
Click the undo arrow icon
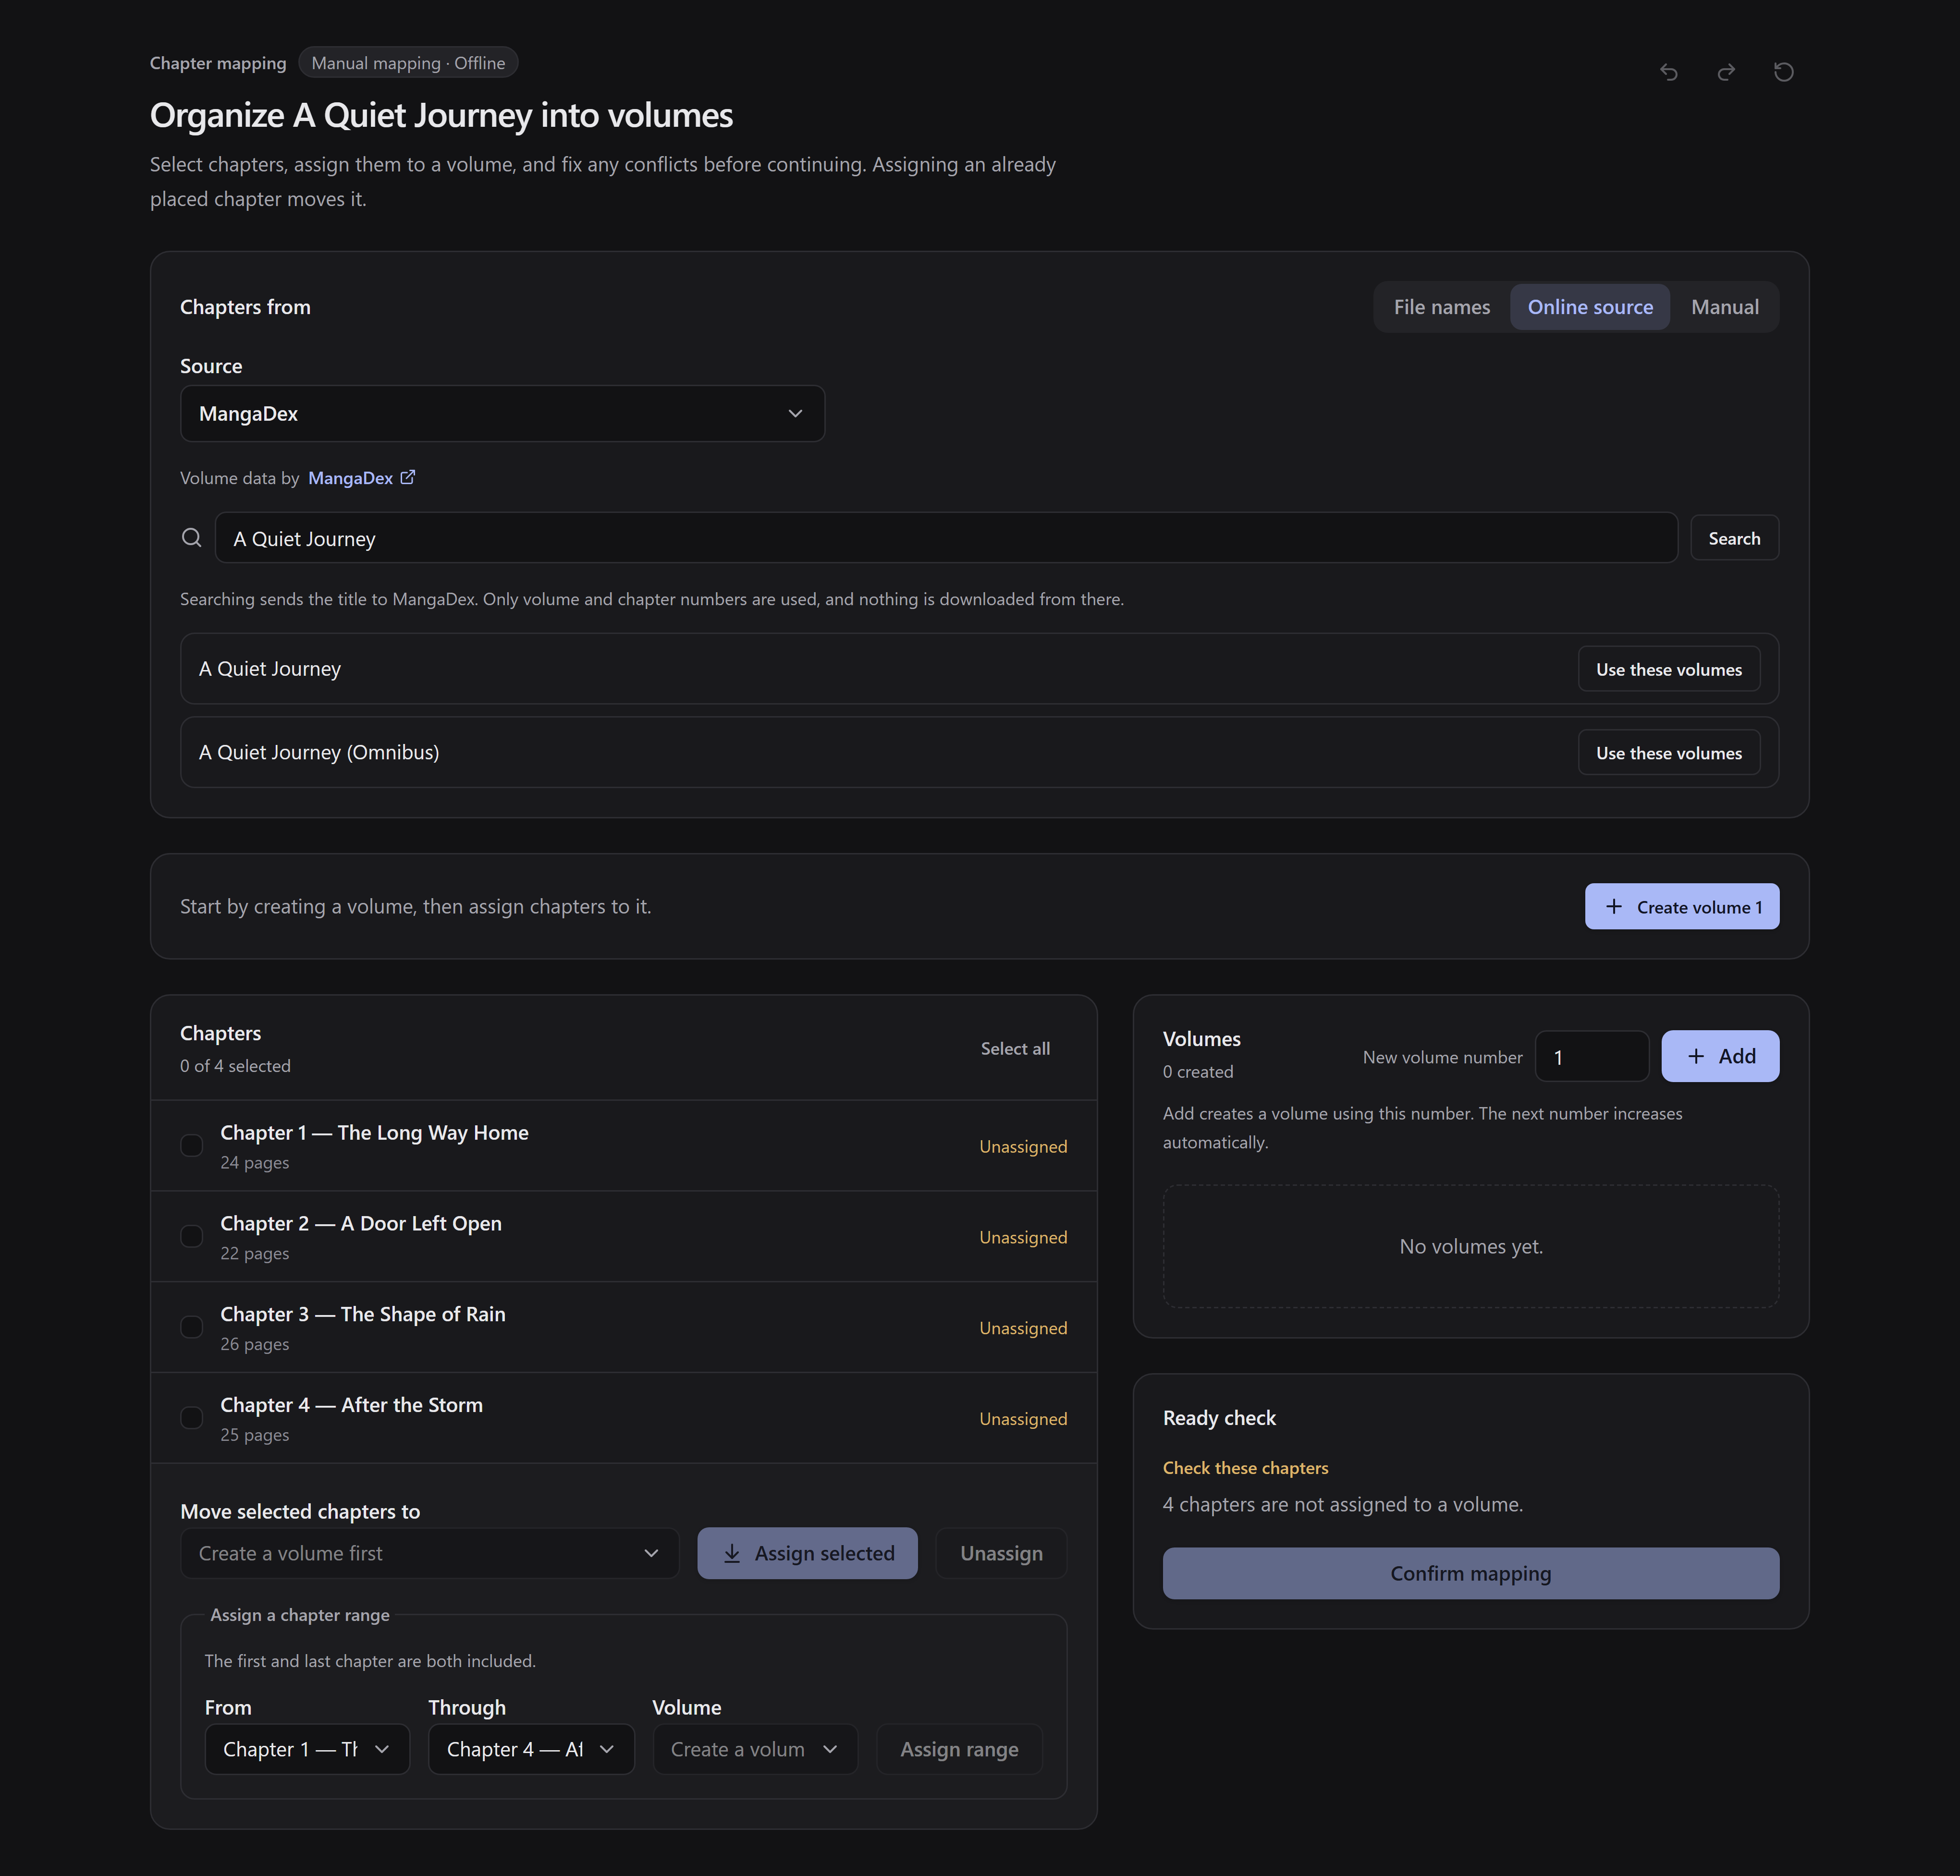point(1669,72)
